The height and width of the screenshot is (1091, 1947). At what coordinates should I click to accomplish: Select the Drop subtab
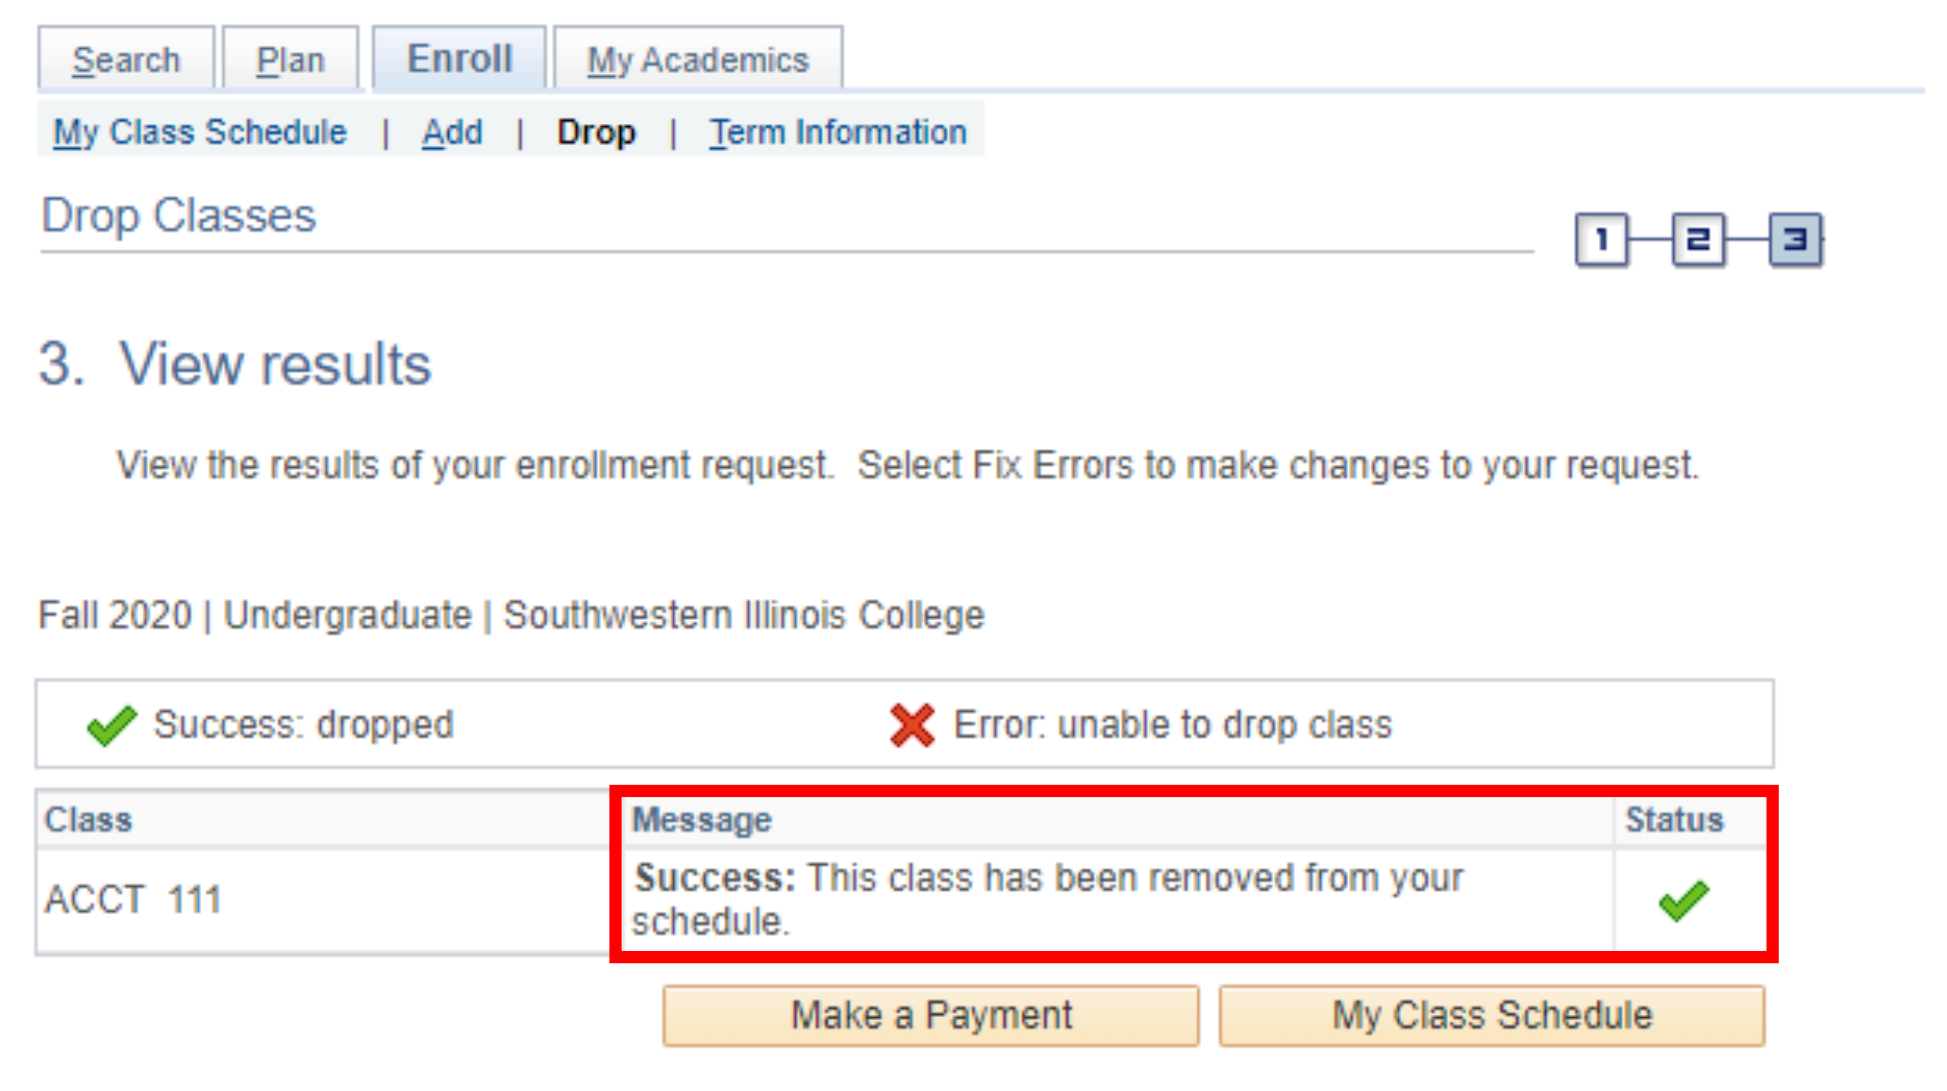(597, 131)
